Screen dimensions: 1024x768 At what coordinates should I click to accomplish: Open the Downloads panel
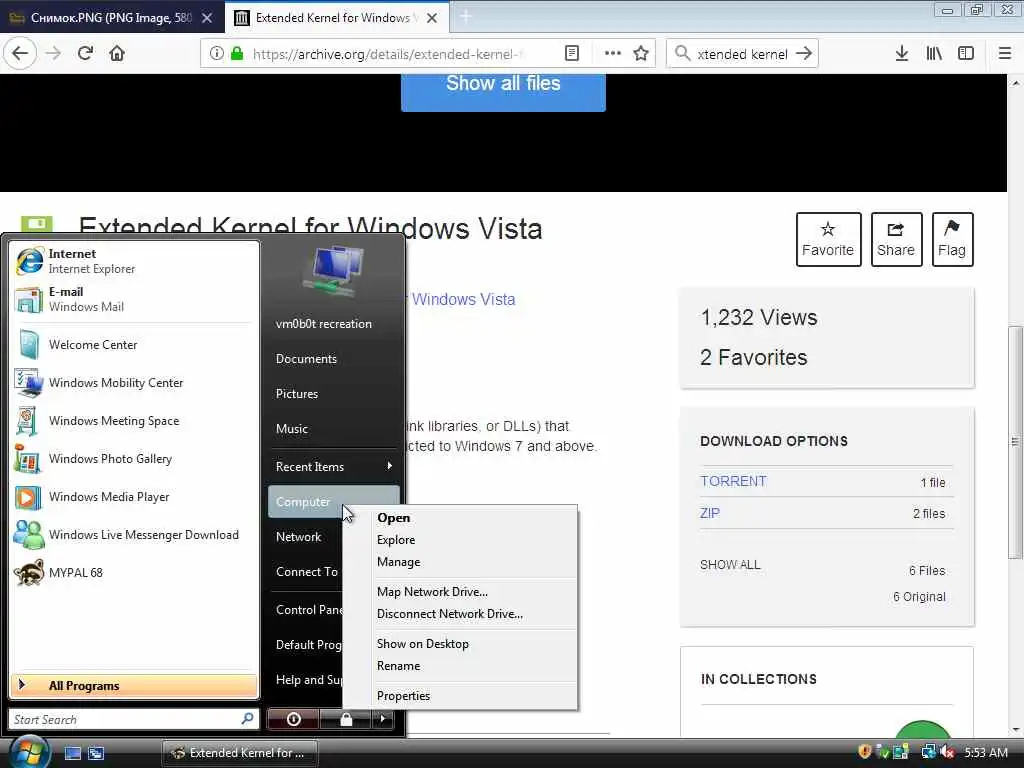pyautogui.click(x=902, y=54)
